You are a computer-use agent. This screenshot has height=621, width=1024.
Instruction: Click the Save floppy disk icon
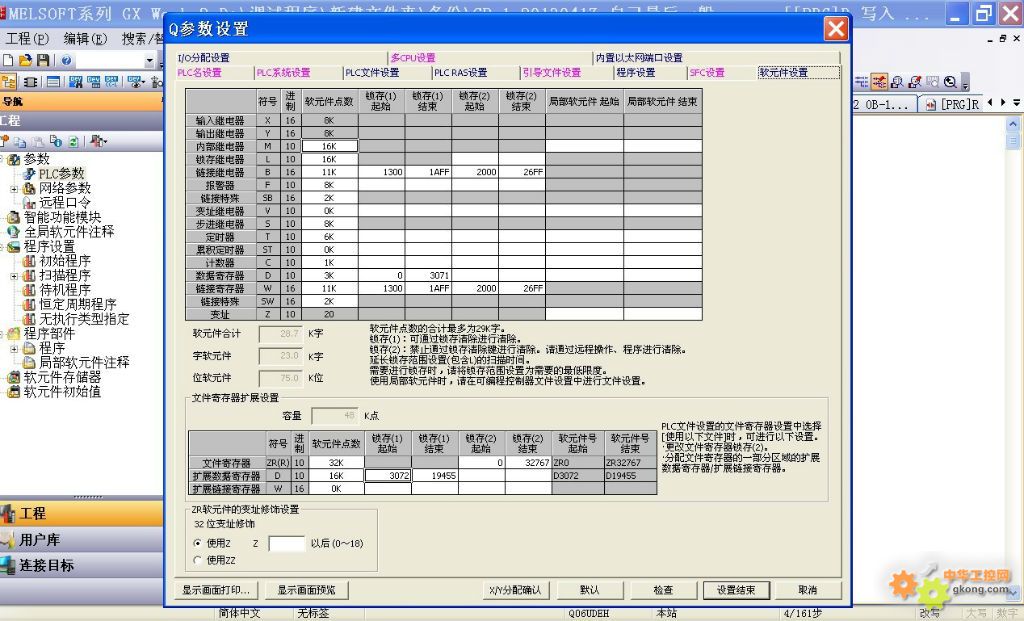point(43,60)
